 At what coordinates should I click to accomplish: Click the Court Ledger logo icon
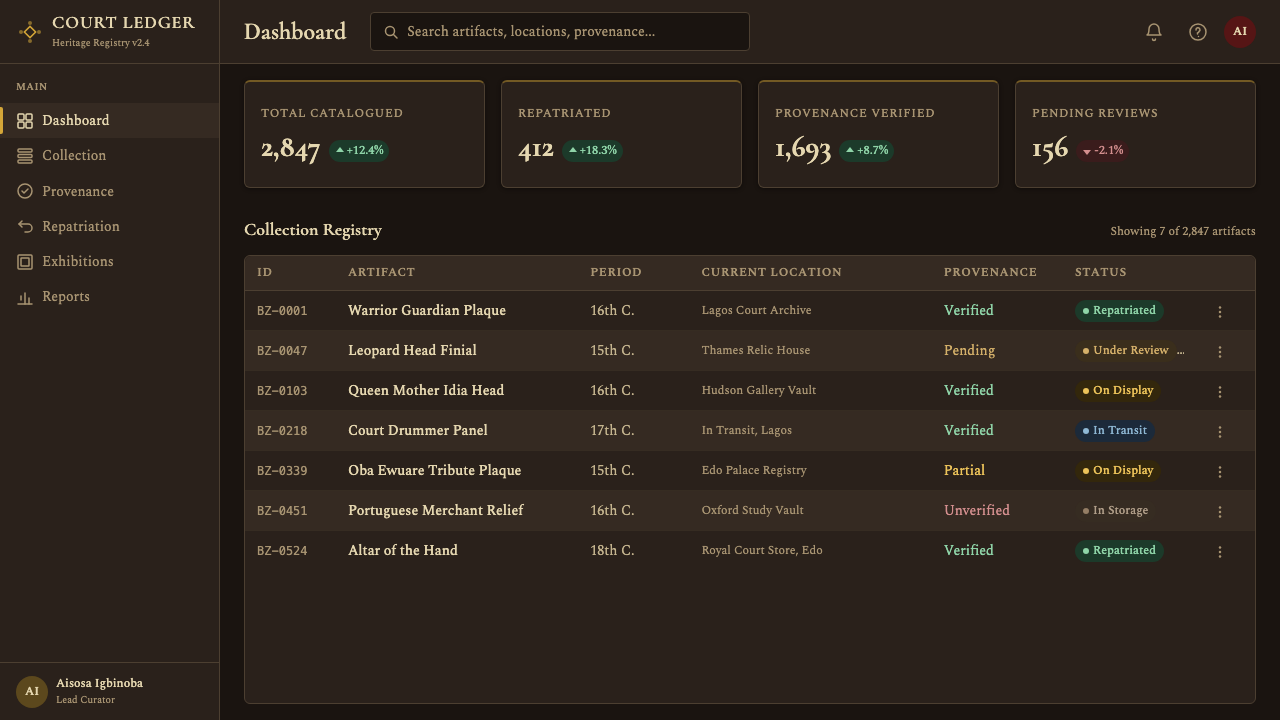(30, 32)
